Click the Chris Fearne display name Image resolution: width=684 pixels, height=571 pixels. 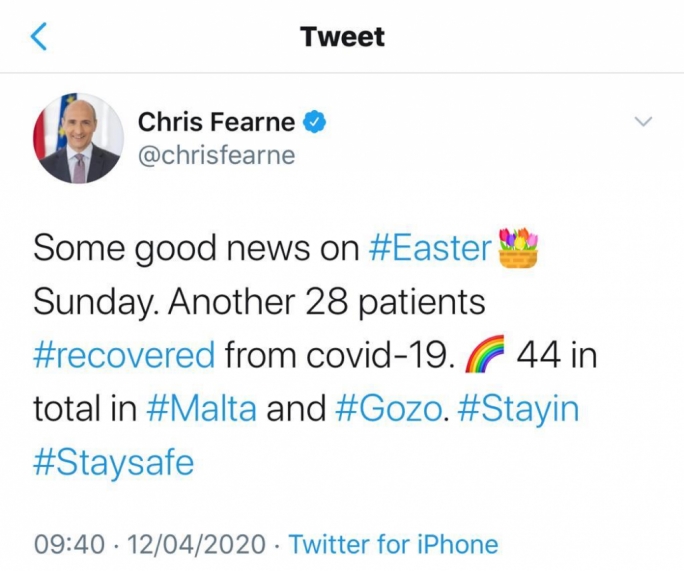click(x=216, y=122)
